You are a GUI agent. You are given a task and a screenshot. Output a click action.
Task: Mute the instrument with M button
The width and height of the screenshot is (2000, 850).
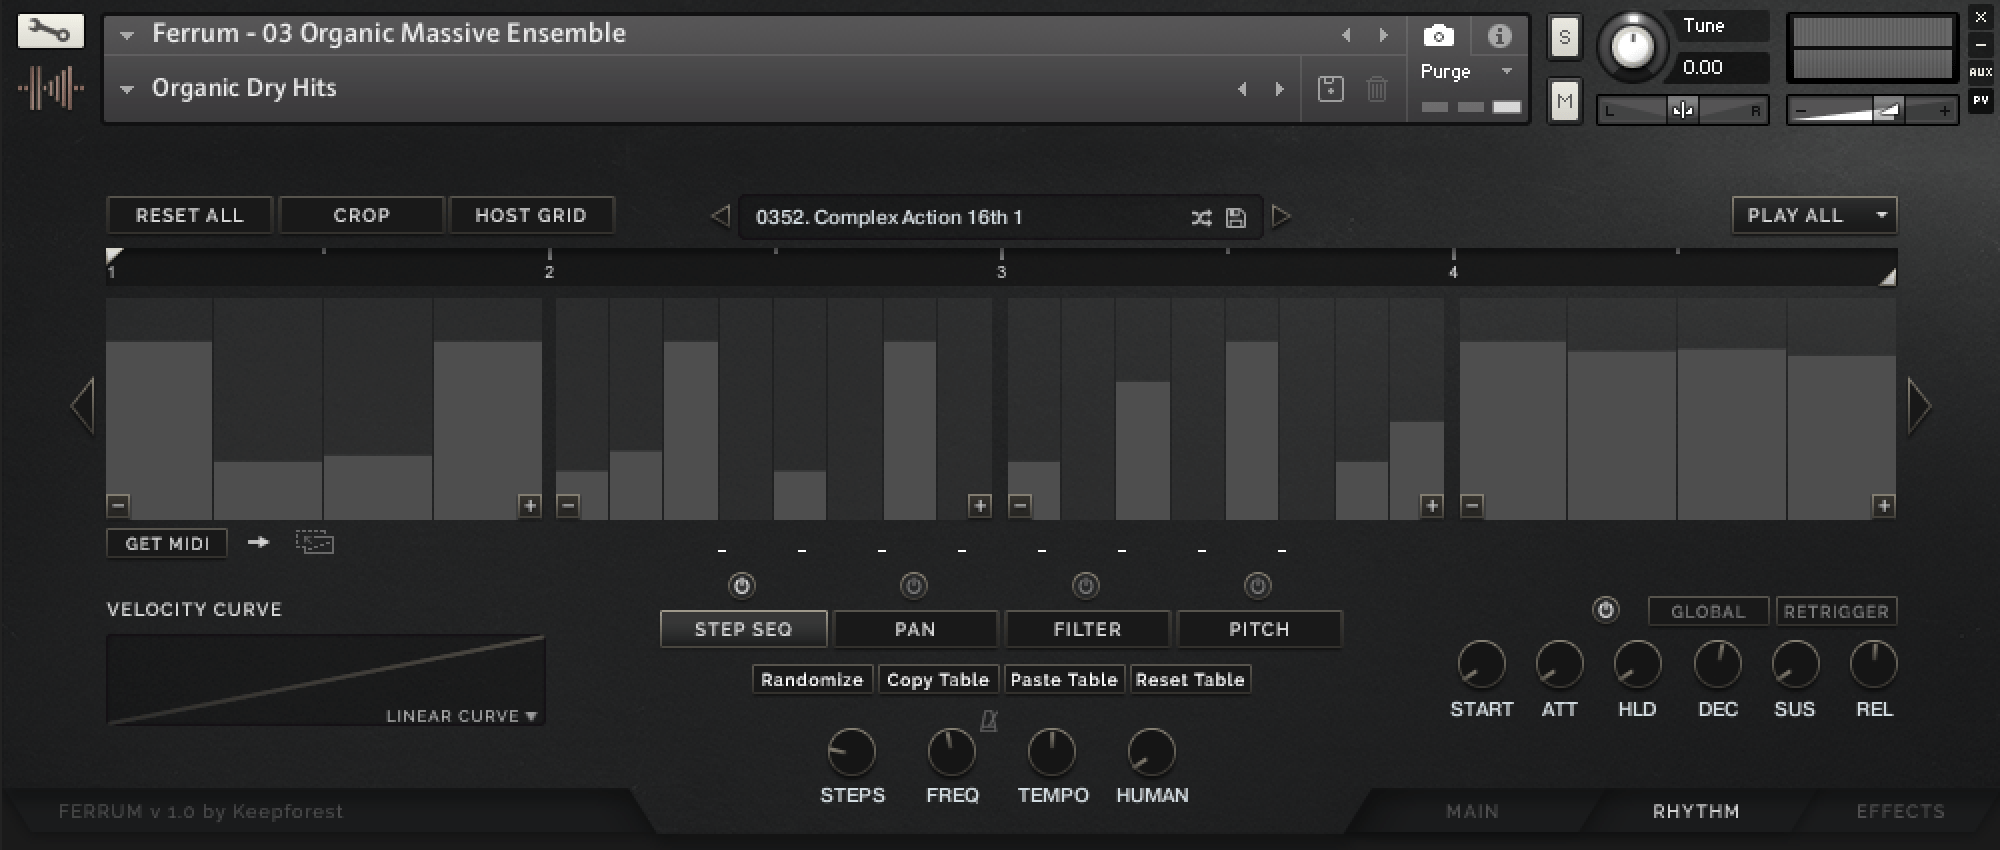[x=1564, y=101]
